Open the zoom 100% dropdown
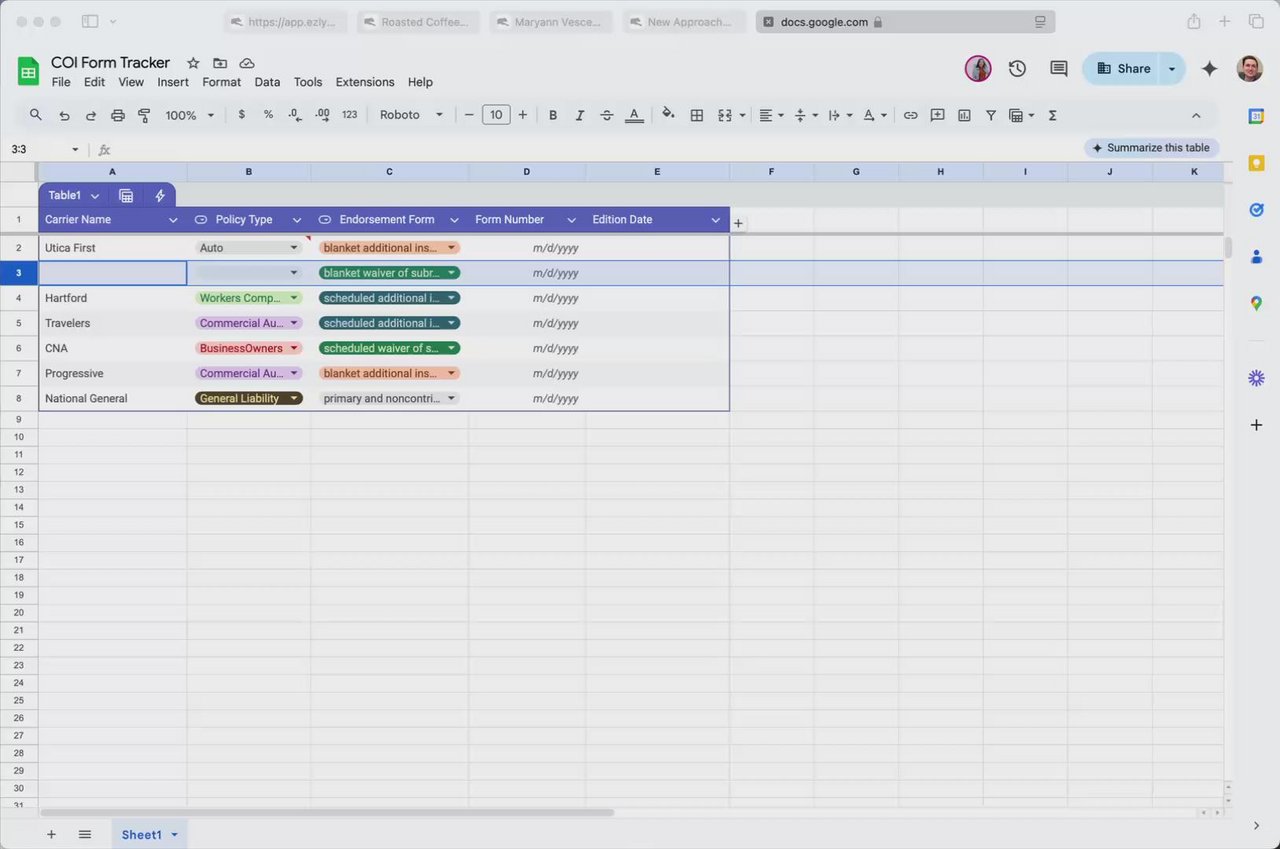This screenshot has width=1280, height=849. pyautogui.click(x=190, y=115)
